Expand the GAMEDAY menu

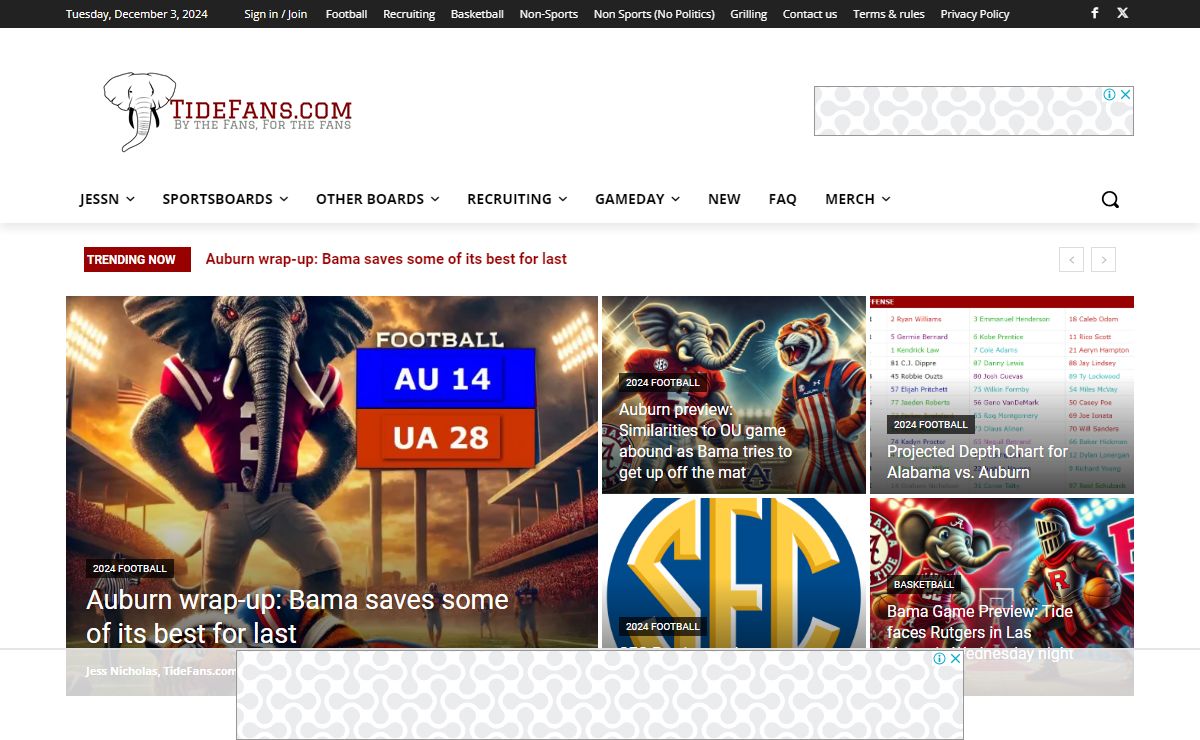tap(637, 199)
